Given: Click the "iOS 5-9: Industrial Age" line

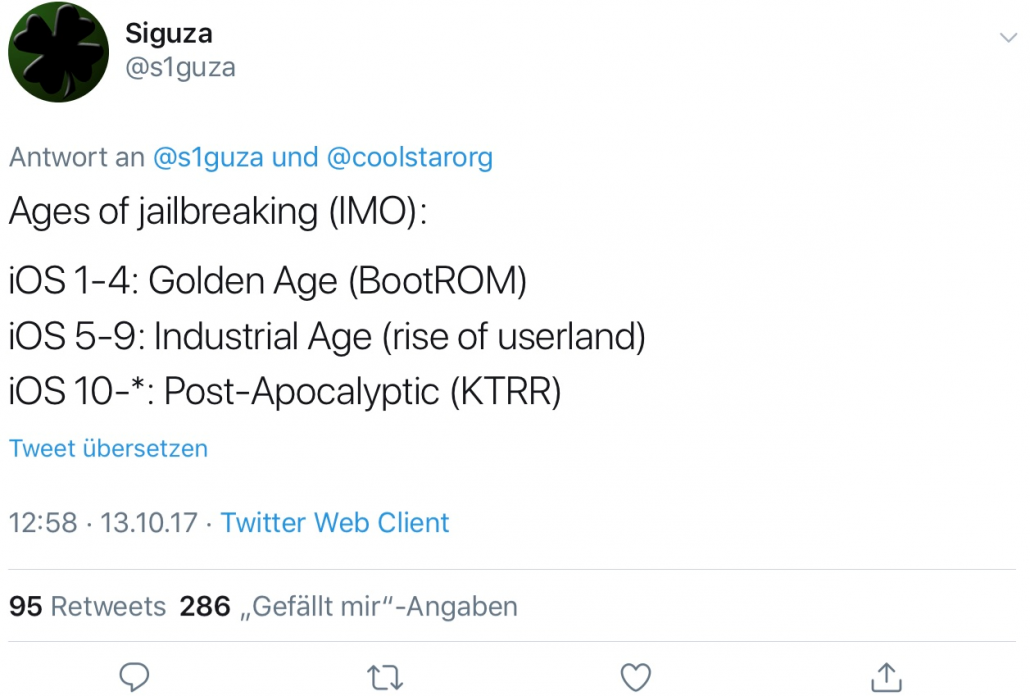Looking at the screenshot, I should [x=327, y=337].
